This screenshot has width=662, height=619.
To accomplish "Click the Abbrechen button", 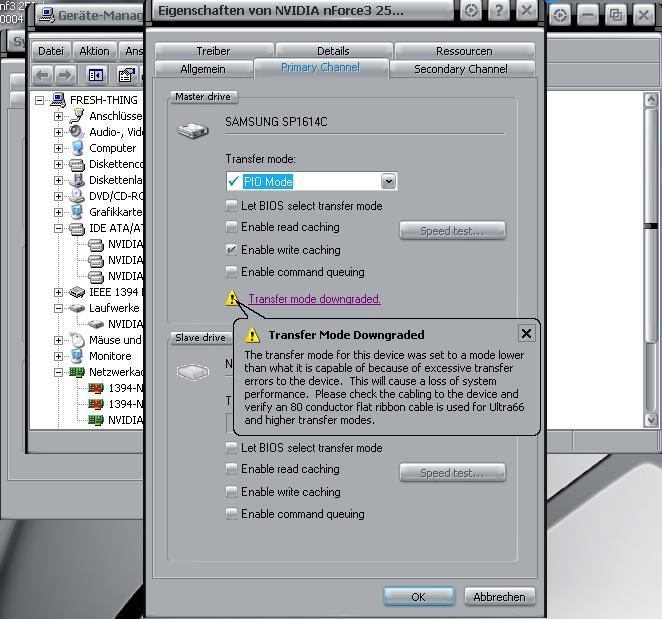I will (499, 596).
